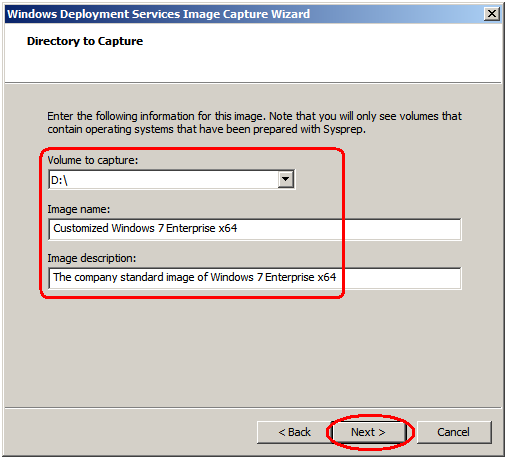Click the 'Image name:' label
Viewport: 507px width, 459px height.
(x=79, y=209)
